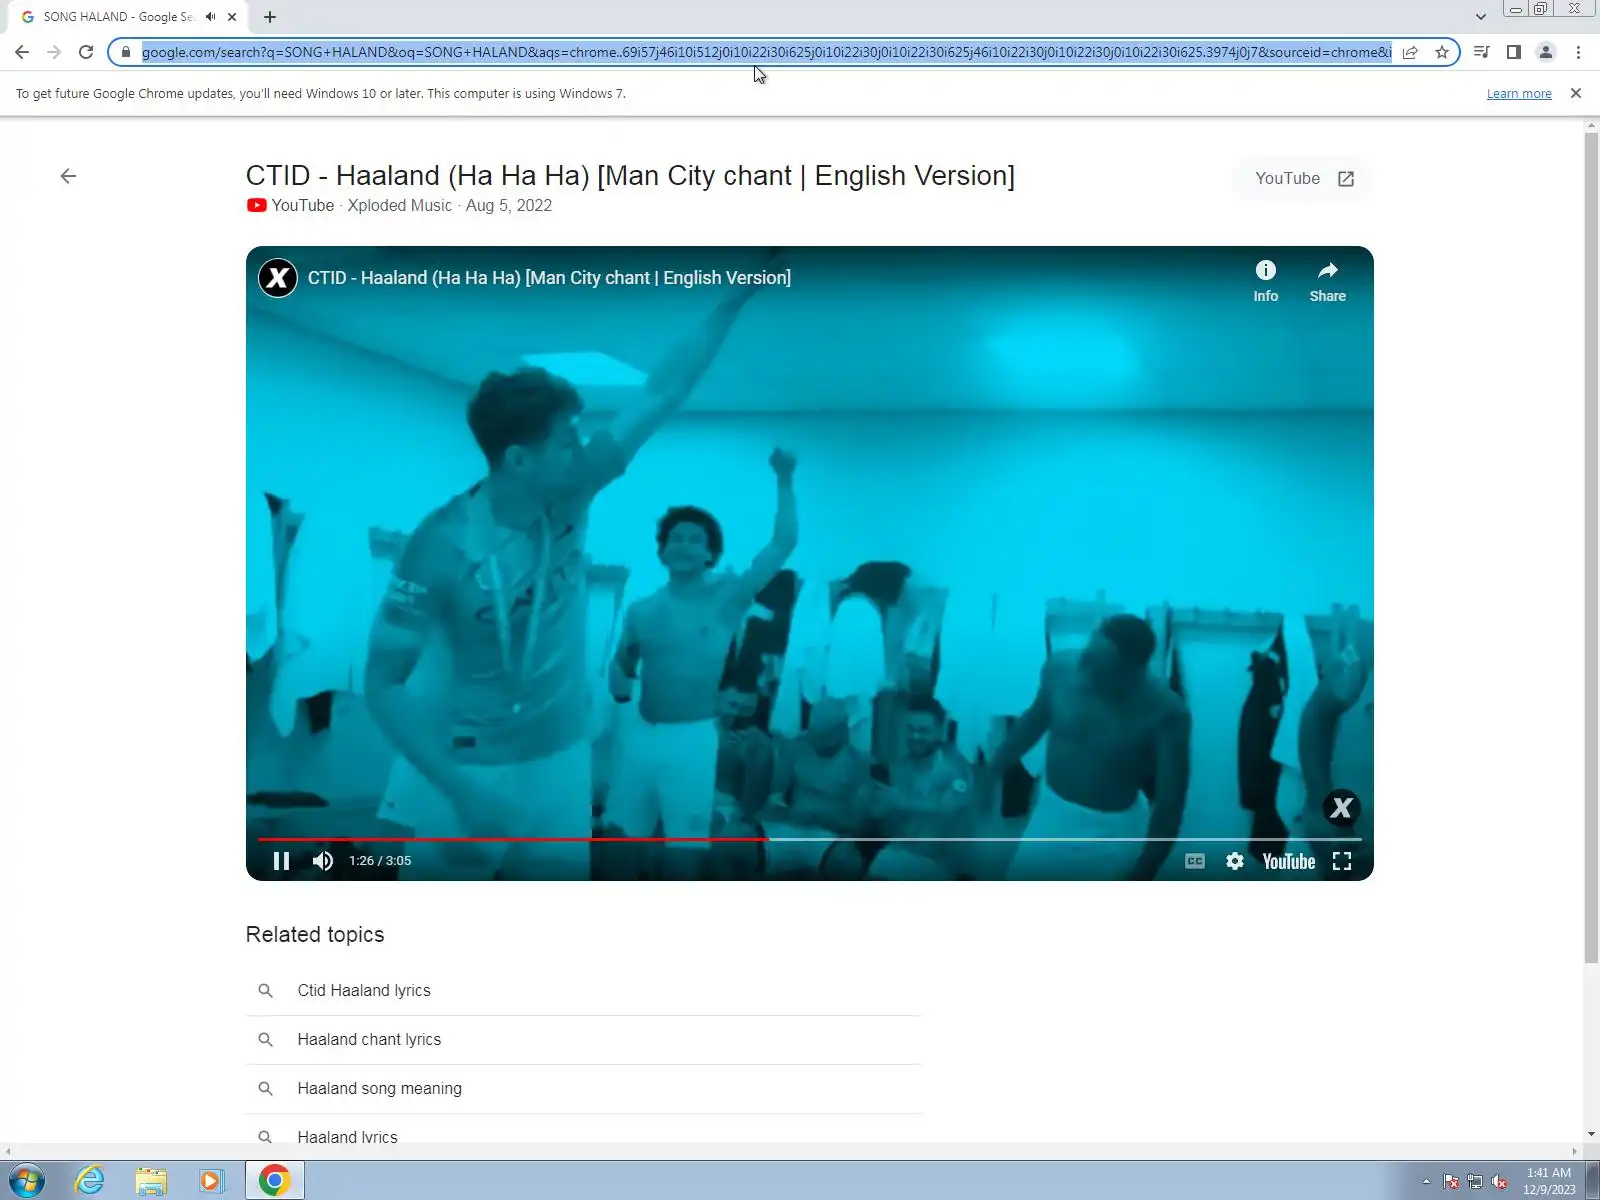
Task: Click the browser forward arrow
Action: (54, 52)
